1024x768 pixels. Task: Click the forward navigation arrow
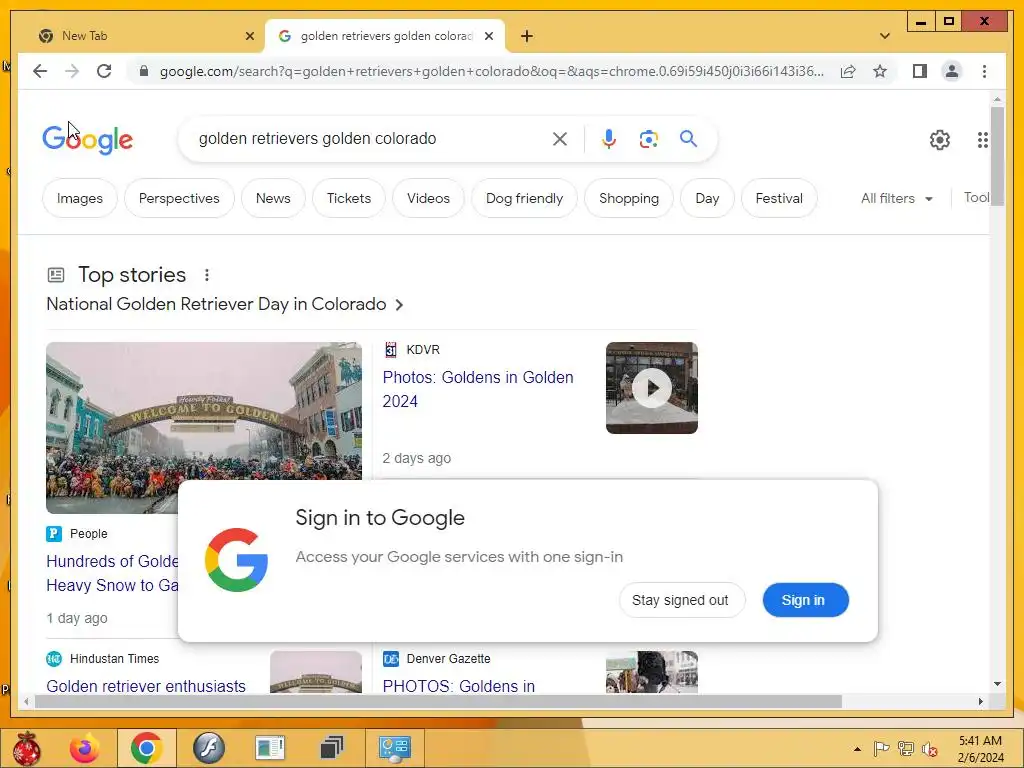tap(72, 71)
